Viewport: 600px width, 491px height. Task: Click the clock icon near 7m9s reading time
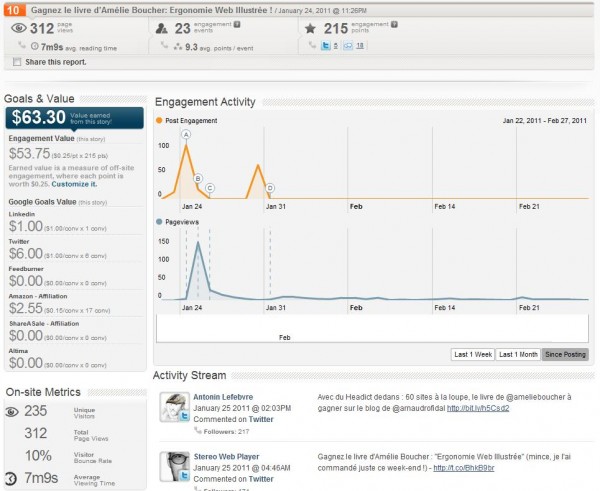(34, 47)
